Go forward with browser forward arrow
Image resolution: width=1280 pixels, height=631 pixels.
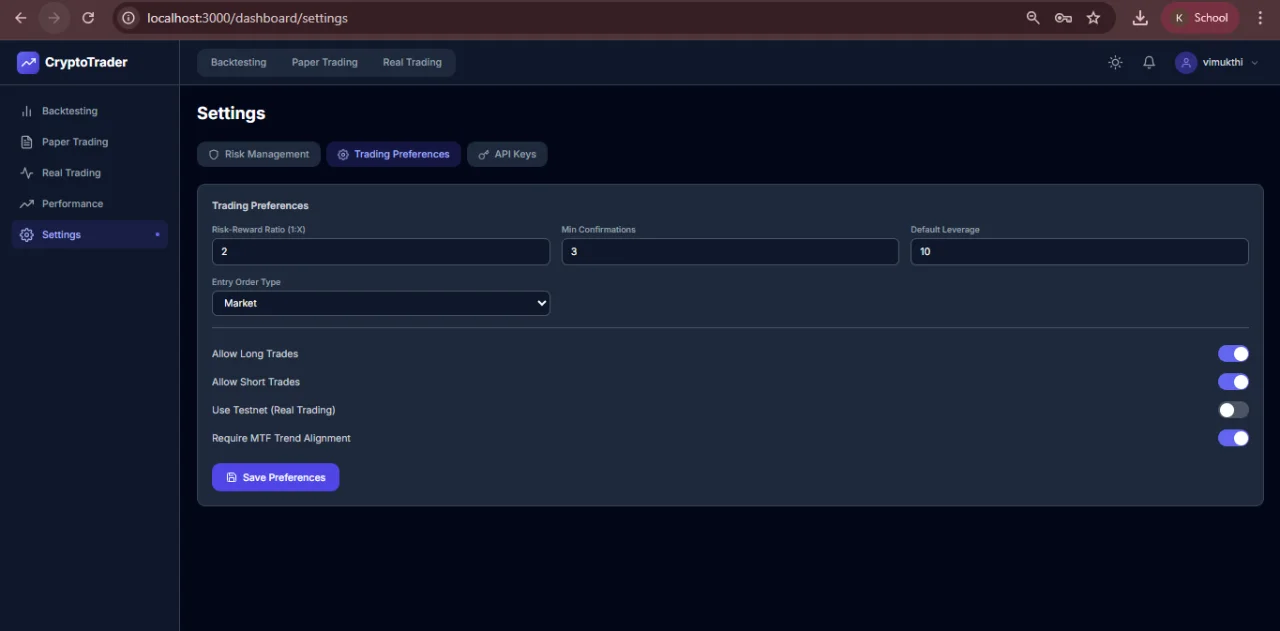[54, 18]
